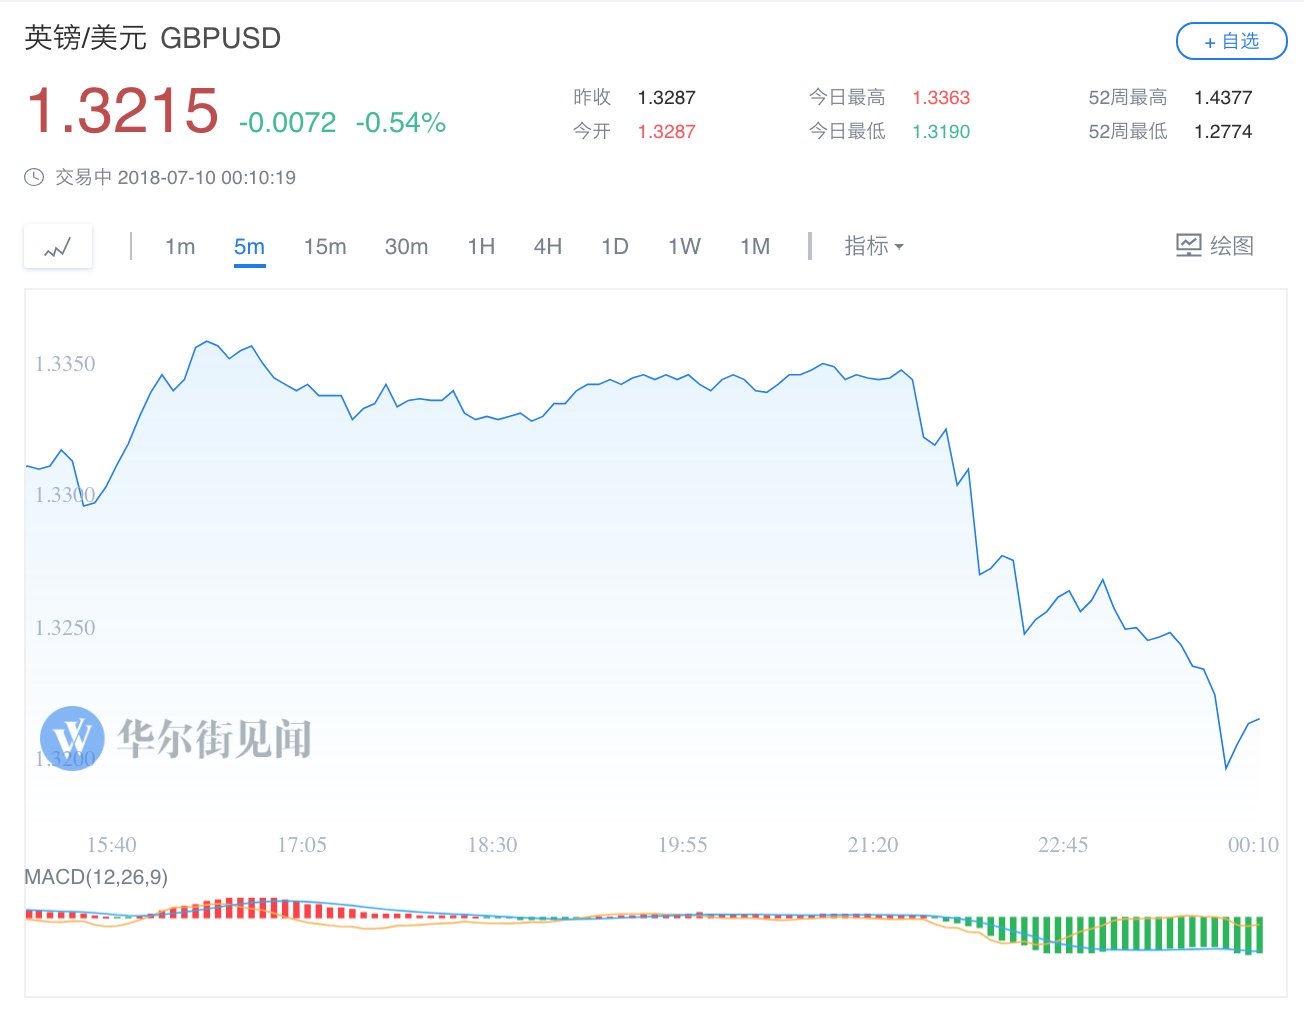This screenshot has width=1304, height=1016.
Task: Click the current price 1.3215
Action: [x=122, y=111]
